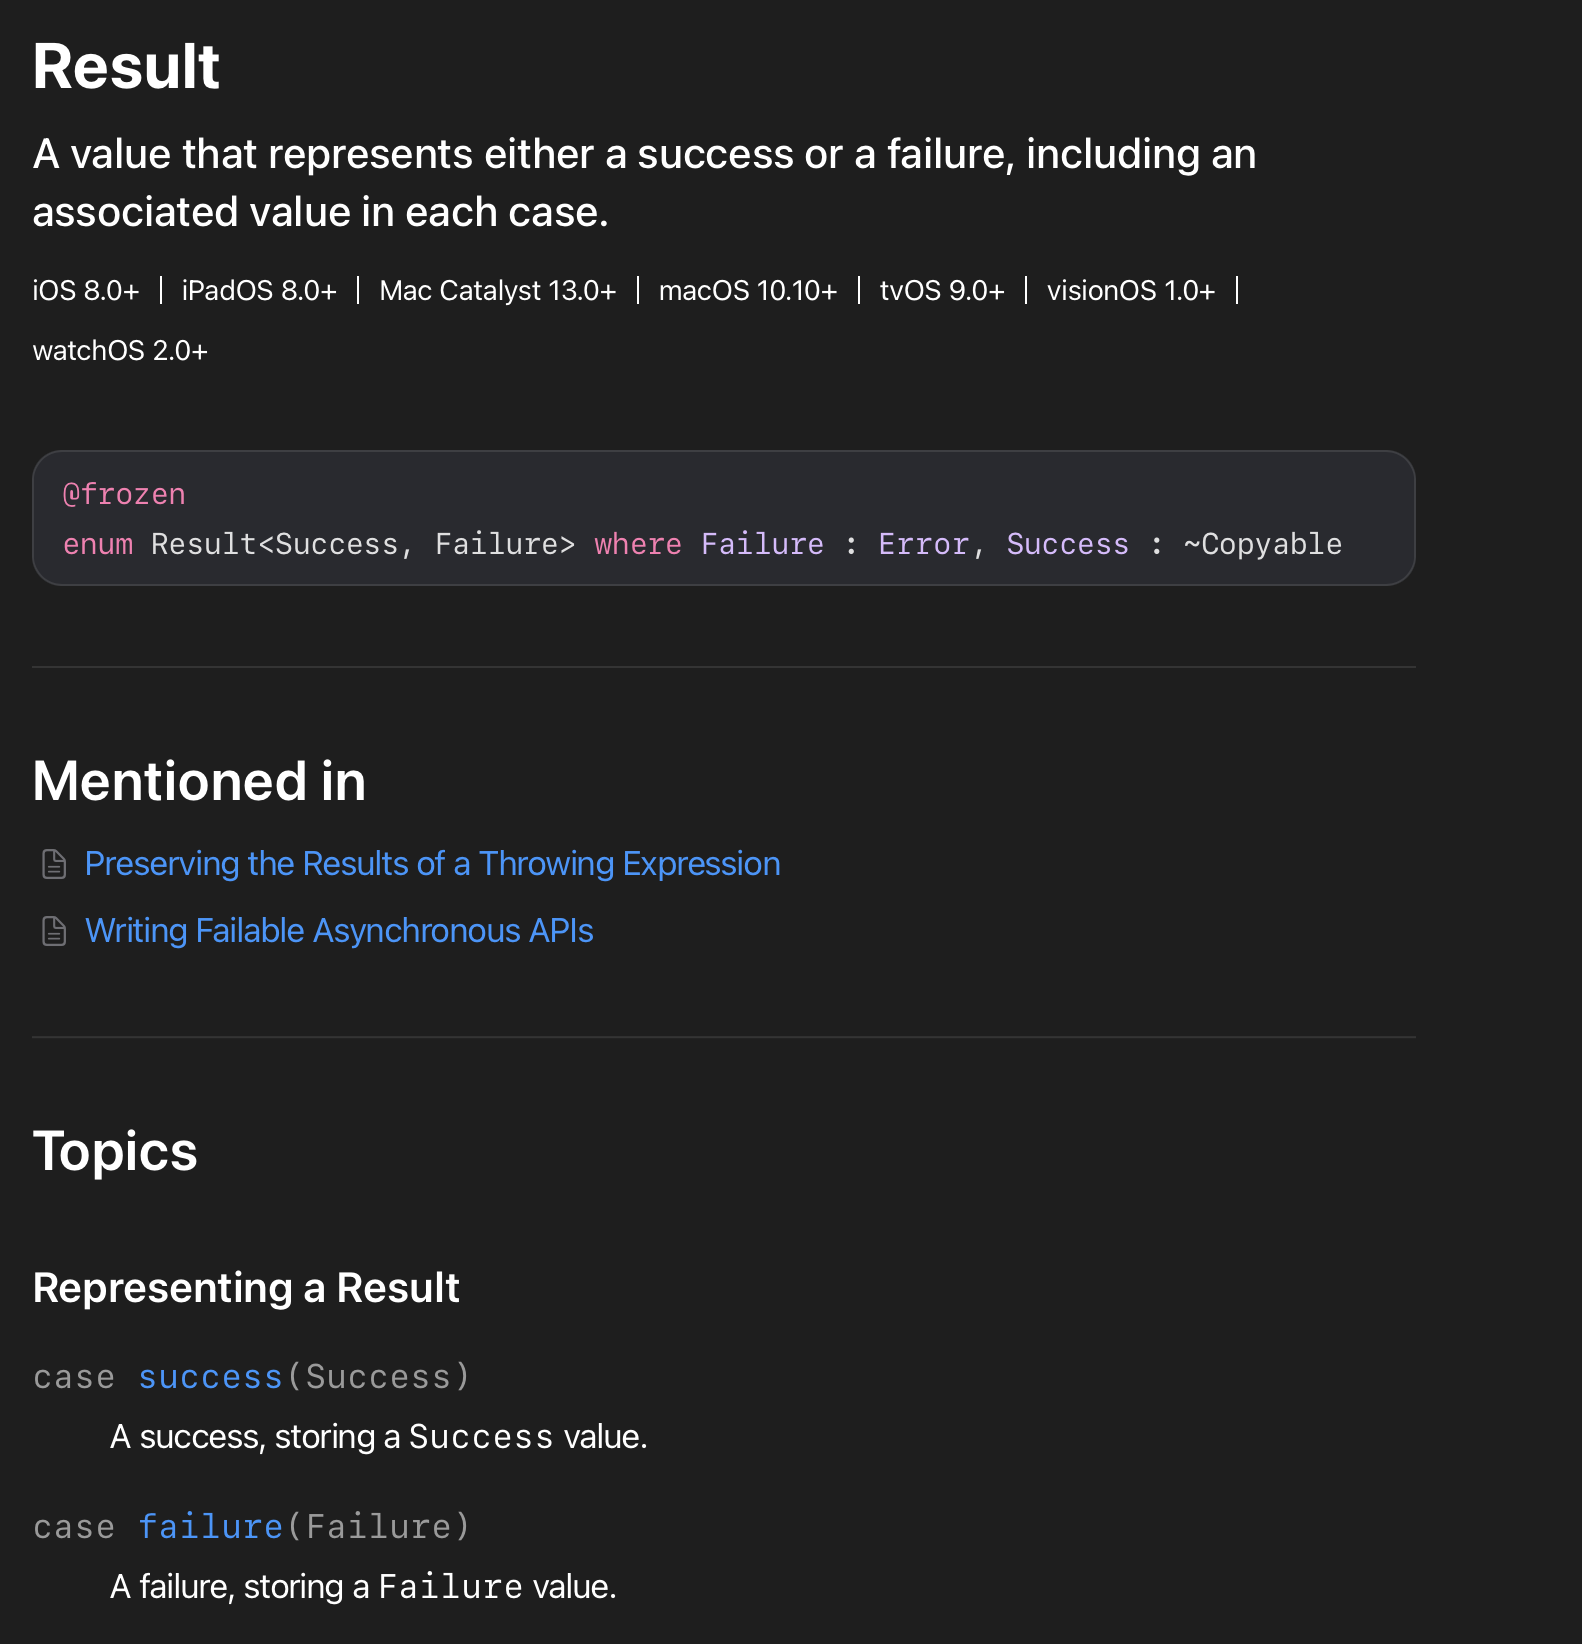
Task: Click the Topics section heading
Action: click(115, 1151)
